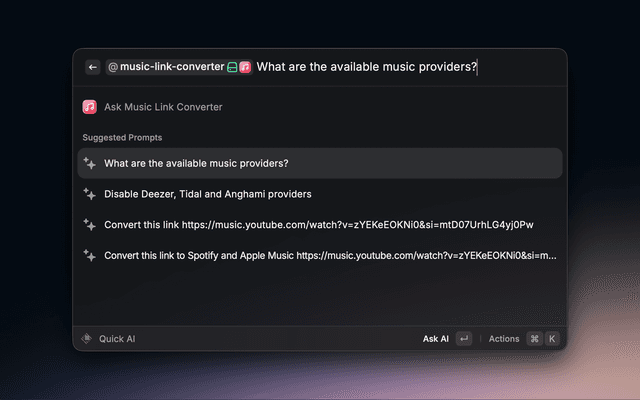Click the Quick AI icon in bottom bar
This screenshot has width=640, height=400.
pyautogui.click(x=88, y=339)
